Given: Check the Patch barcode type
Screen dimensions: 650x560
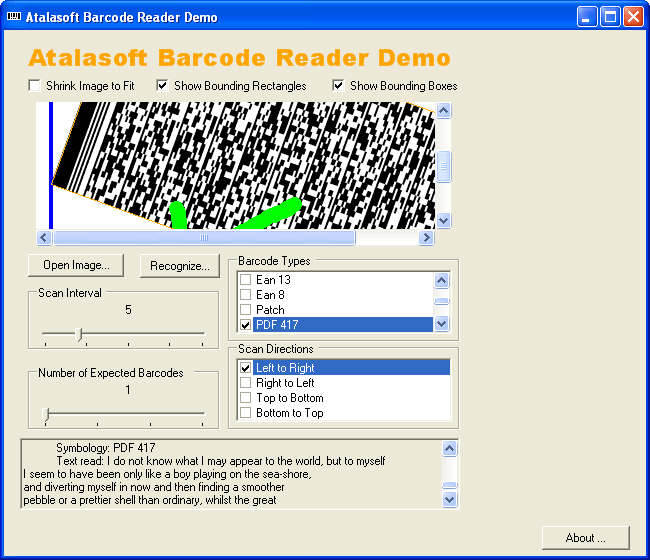Looking at the screenshot, I should (246, 309).
